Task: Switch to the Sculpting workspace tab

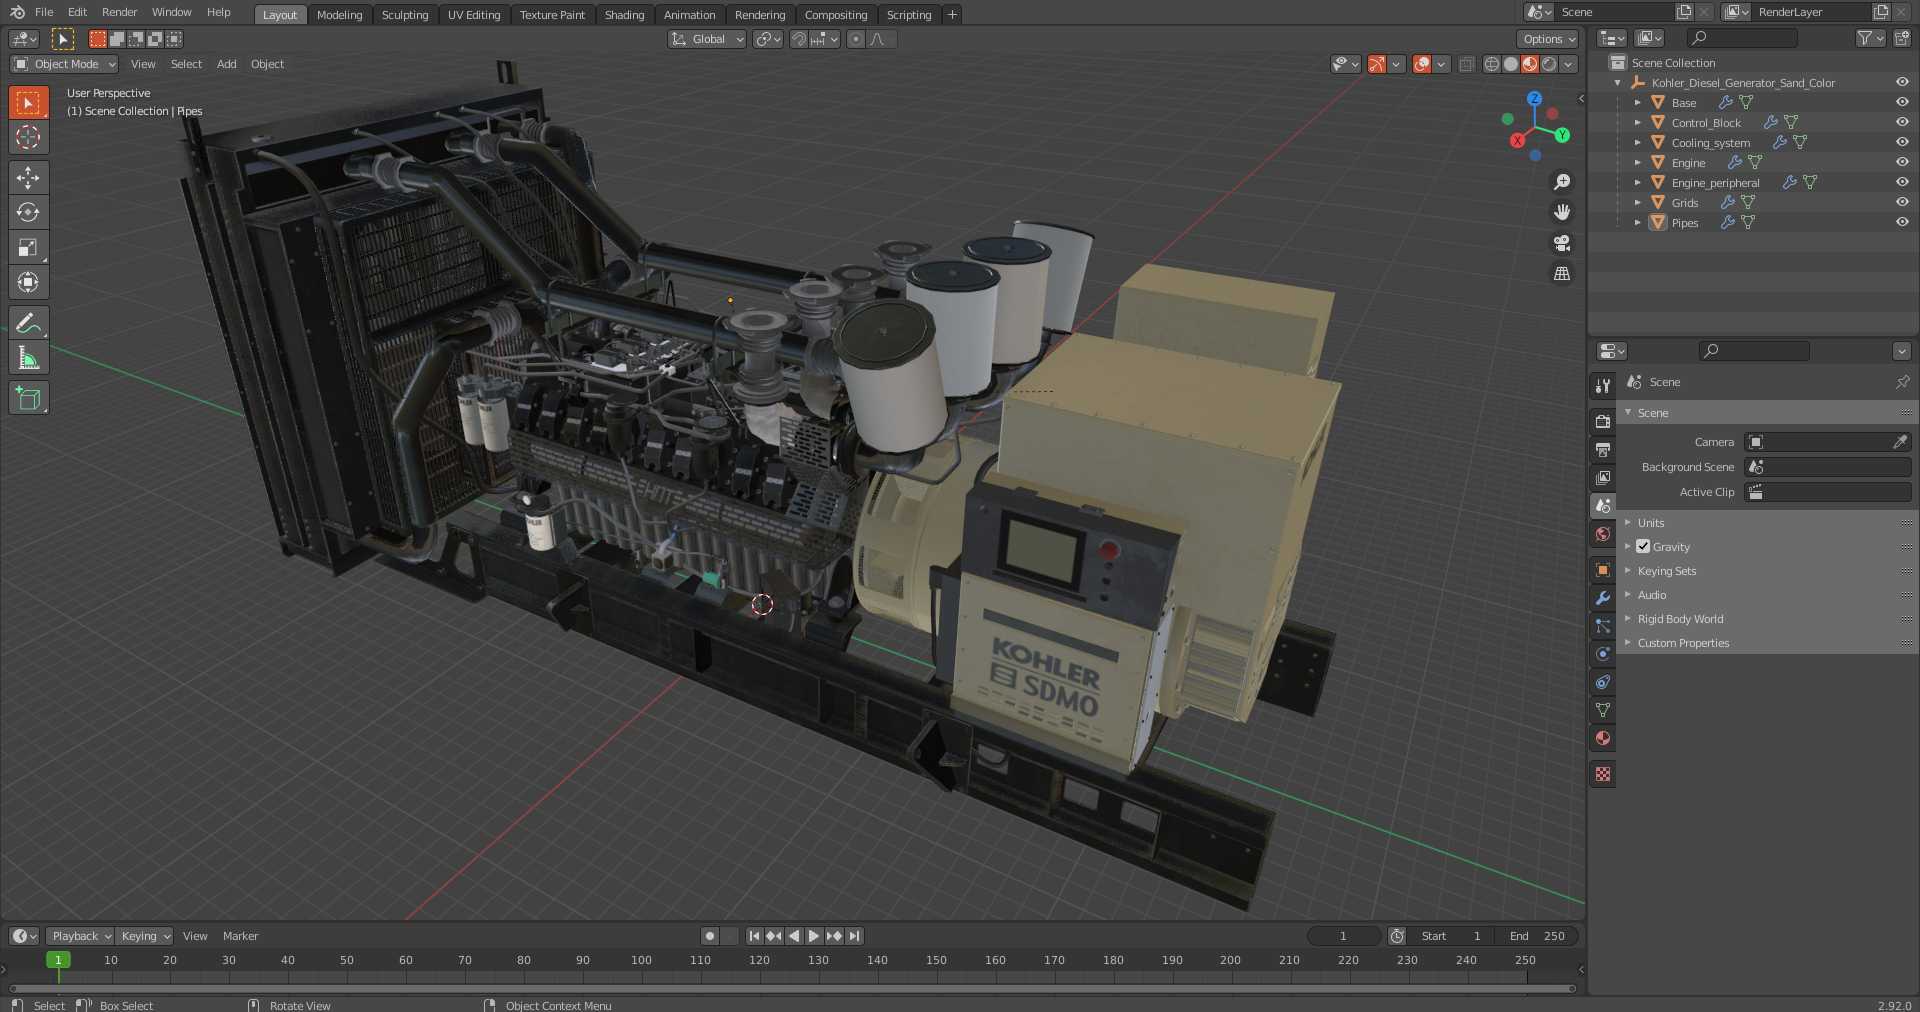Action: pos(405,15)
